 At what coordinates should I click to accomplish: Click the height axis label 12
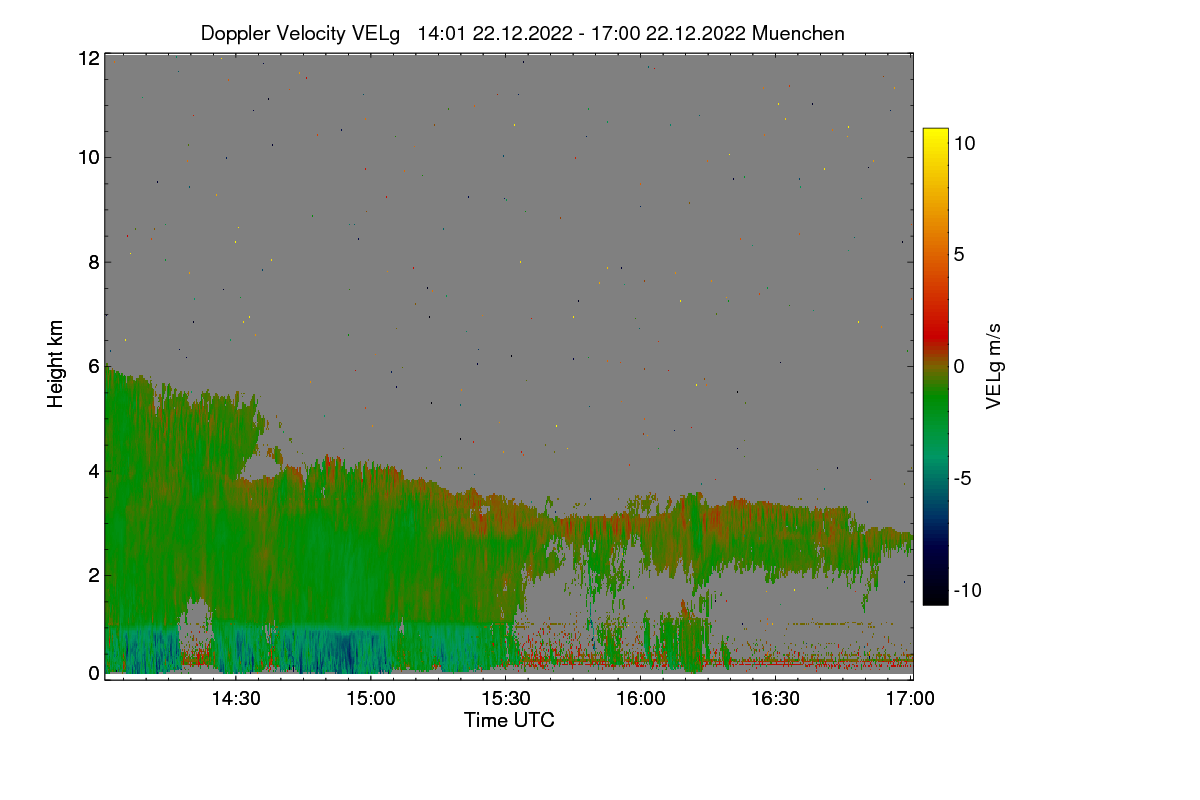point(89,58)
